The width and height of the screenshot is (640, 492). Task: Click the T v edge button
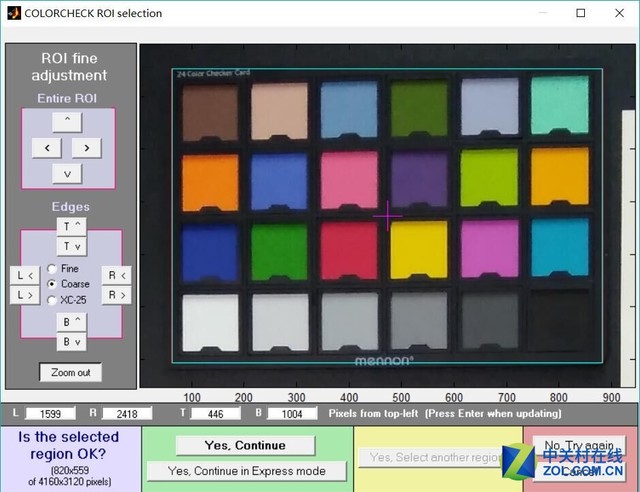point(71,246)
